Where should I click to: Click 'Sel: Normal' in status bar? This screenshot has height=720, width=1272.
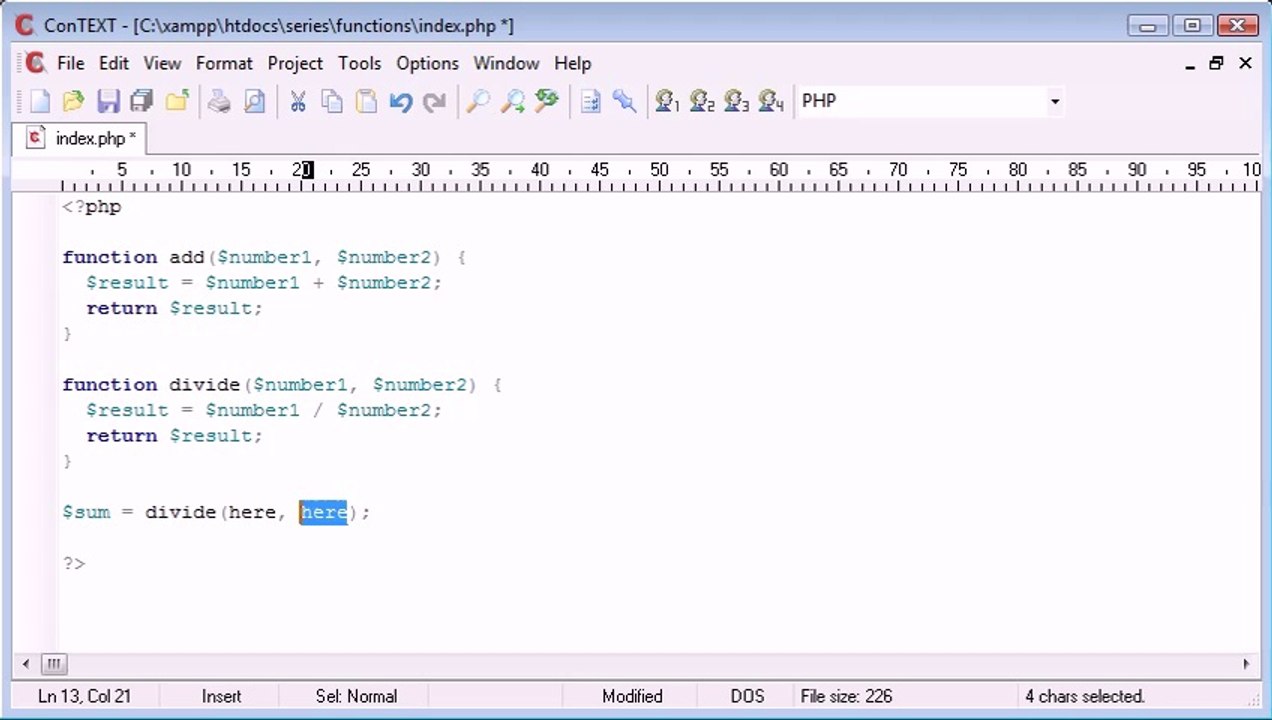pos(356,696)
